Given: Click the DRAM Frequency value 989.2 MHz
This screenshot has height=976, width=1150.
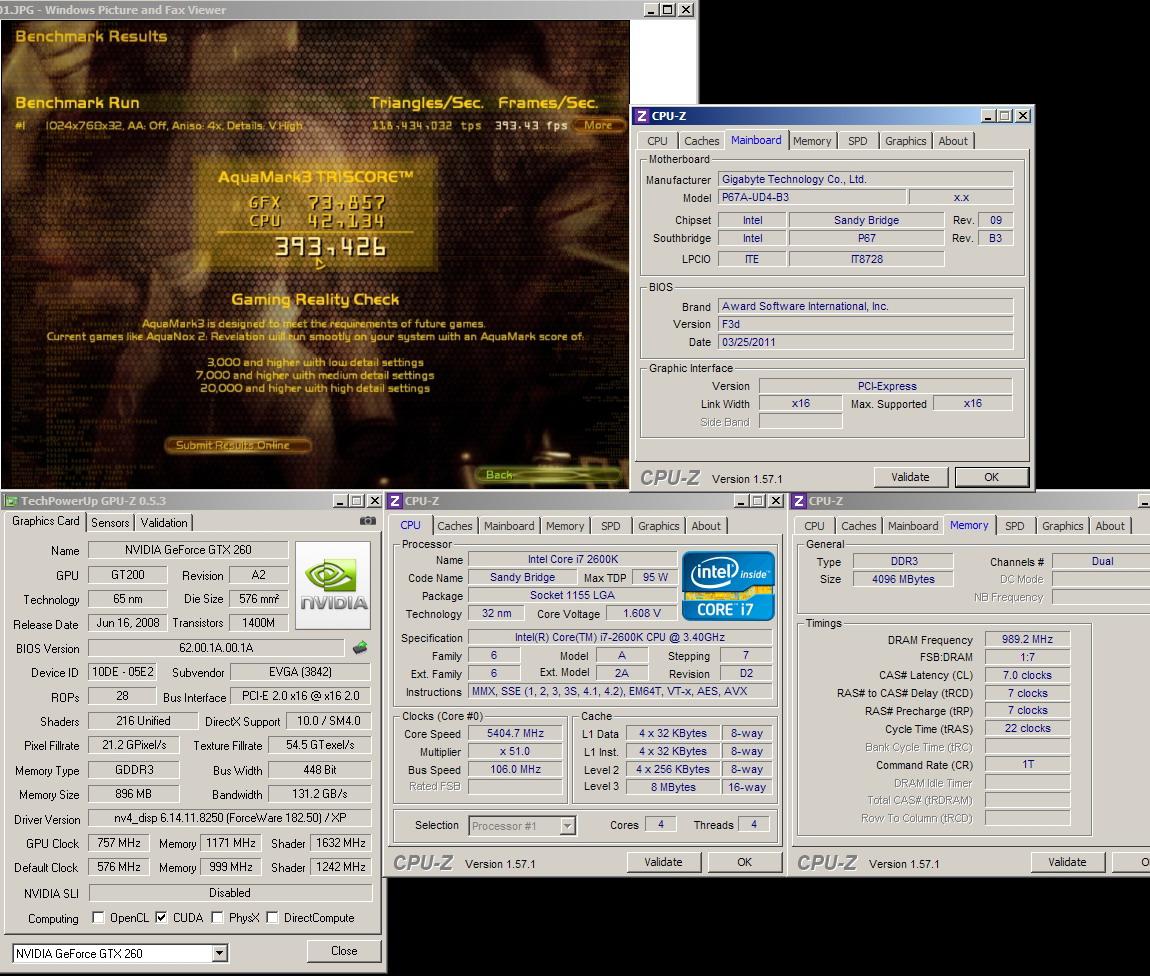Looking at the screenshot, I should (1027, 639).
